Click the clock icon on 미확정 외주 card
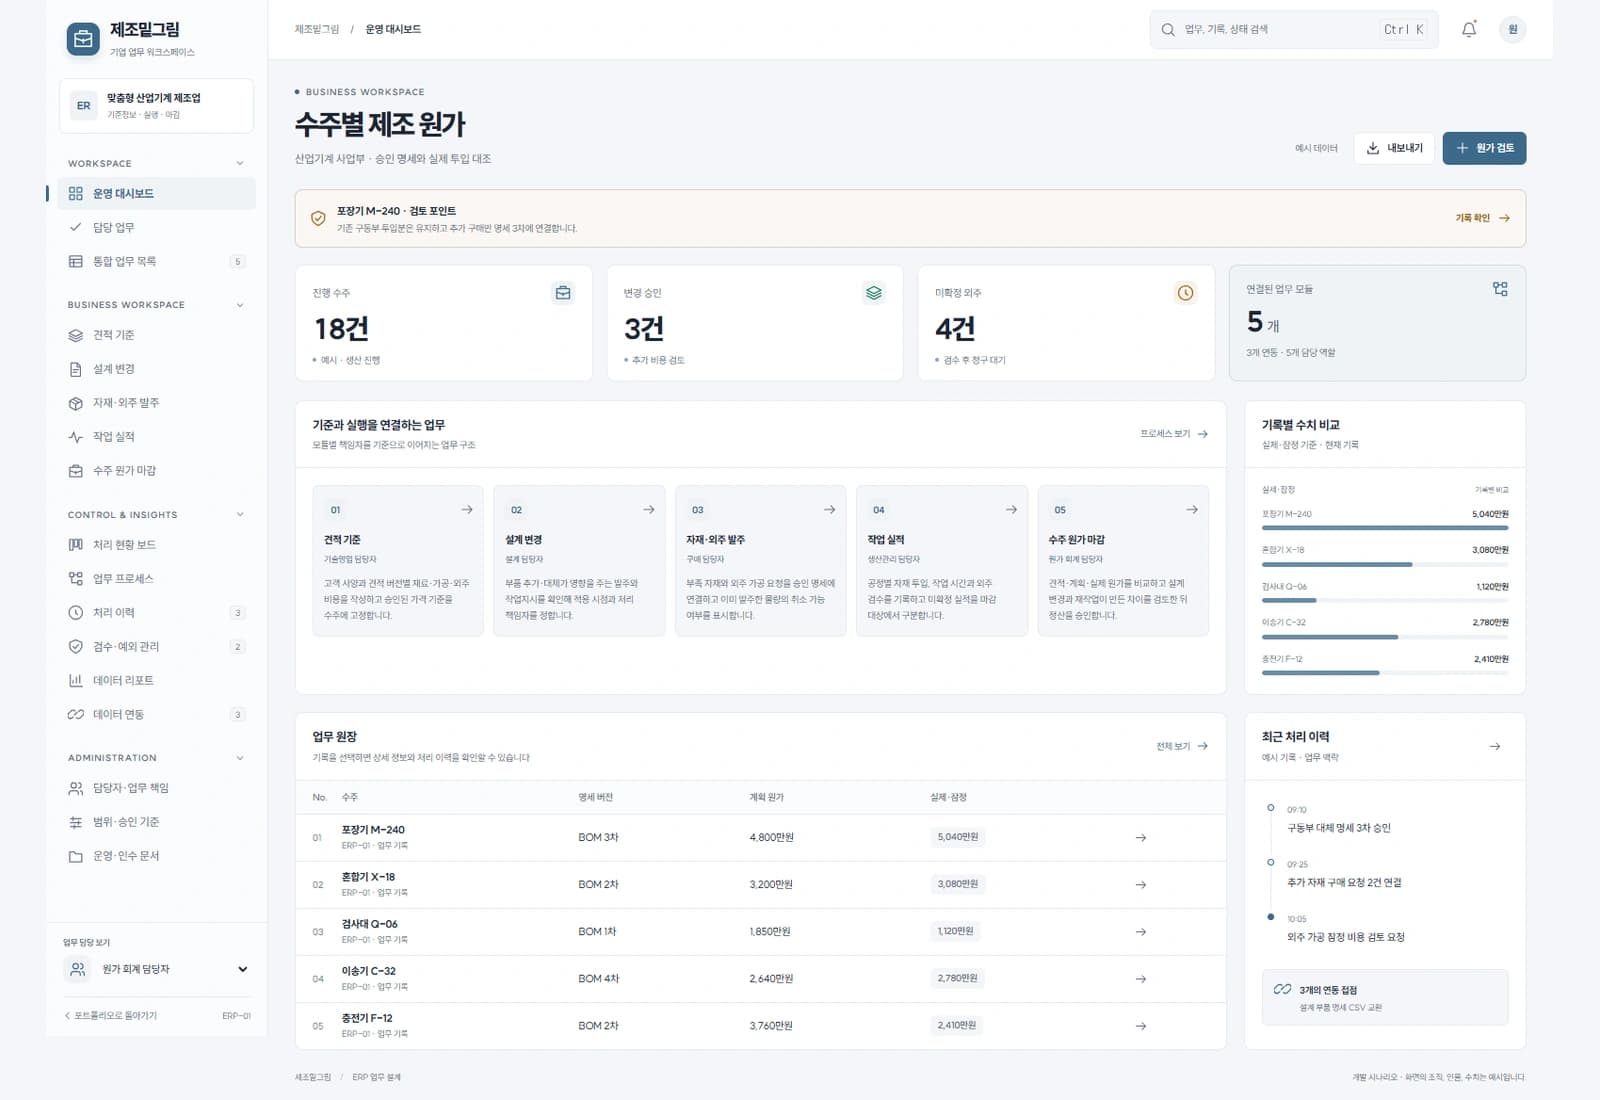This screenshot has height=1100, width=1600. click(x=1185, y=293)
